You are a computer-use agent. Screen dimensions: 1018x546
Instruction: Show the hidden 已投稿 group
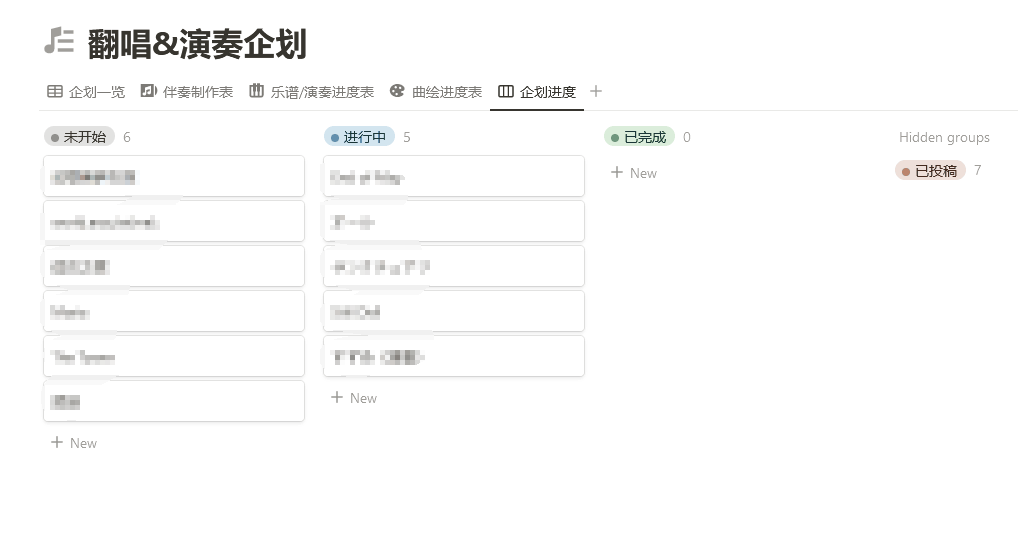pos(930,171)
